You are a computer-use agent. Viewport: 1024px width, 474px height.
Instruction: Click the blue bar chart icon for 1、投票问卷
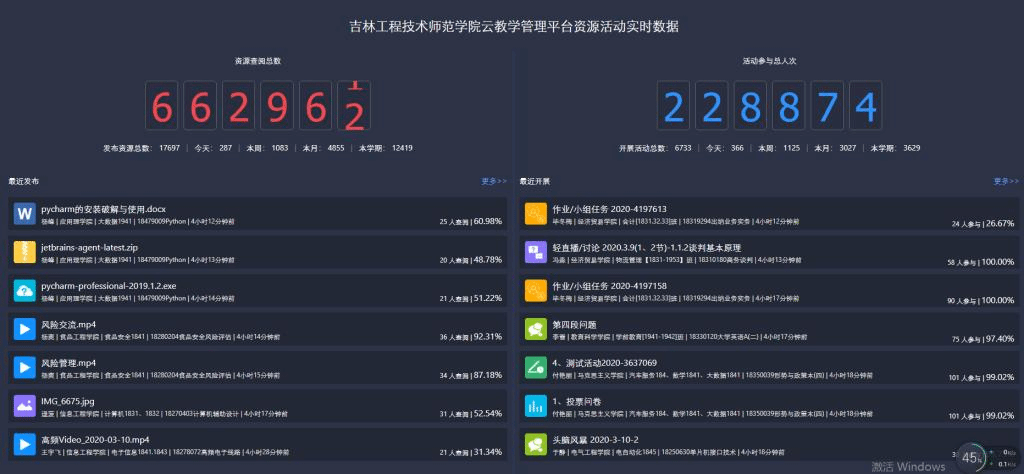click(x=536, y=406)
